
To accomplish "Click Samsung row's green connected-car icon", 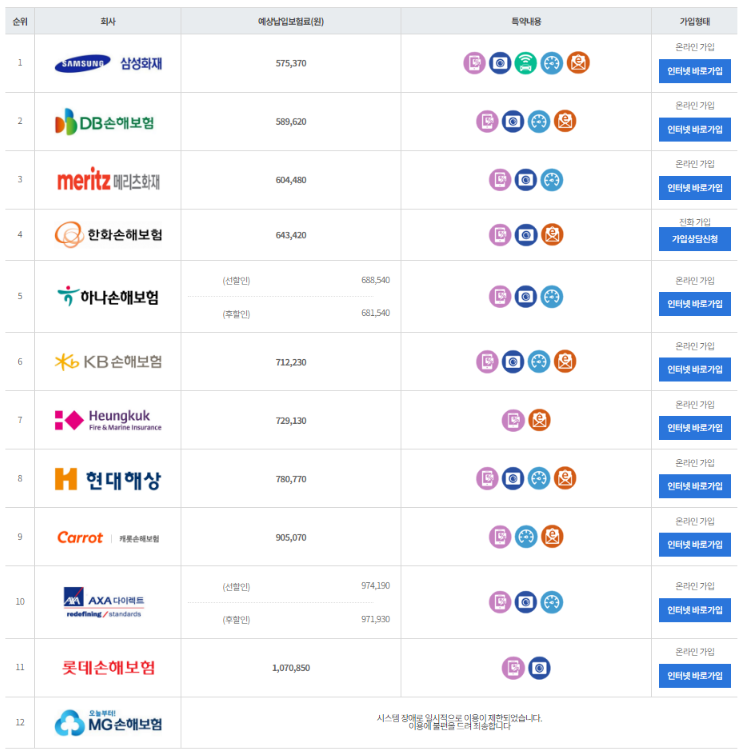I will coord(526,63).
